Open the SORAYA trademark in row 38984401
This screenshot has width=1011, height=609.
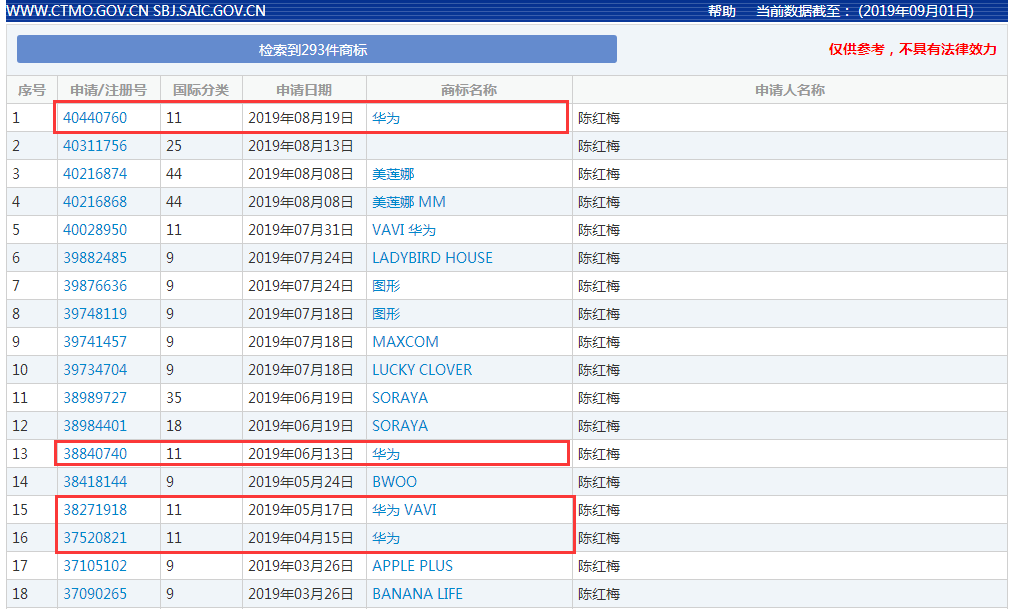pos(400,426)
